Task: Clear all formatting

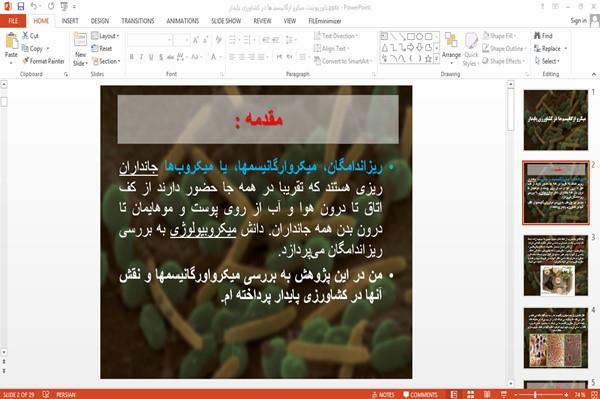Action: [x=218, y=40]
